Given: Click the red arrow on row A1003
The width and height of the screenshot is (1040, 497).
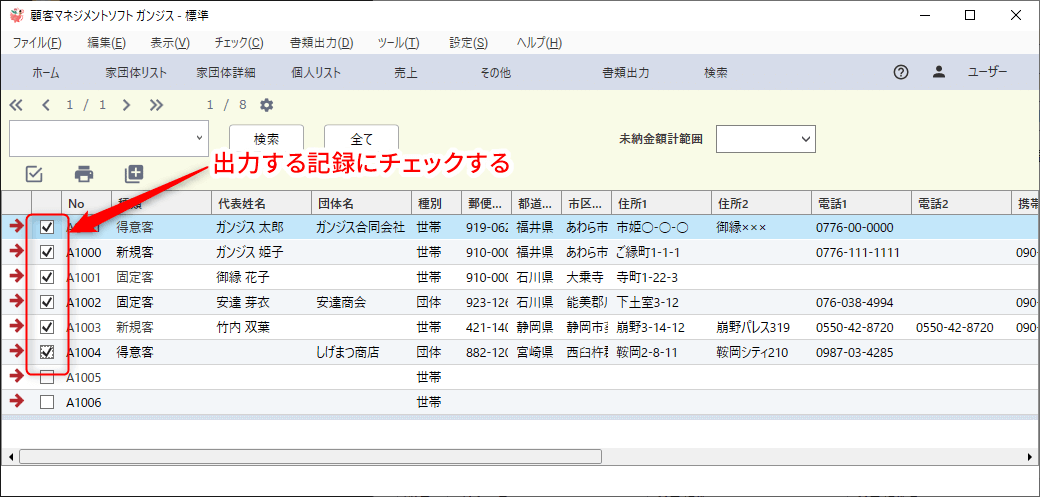Looking at the screenshot, I should tap(16, 327).
